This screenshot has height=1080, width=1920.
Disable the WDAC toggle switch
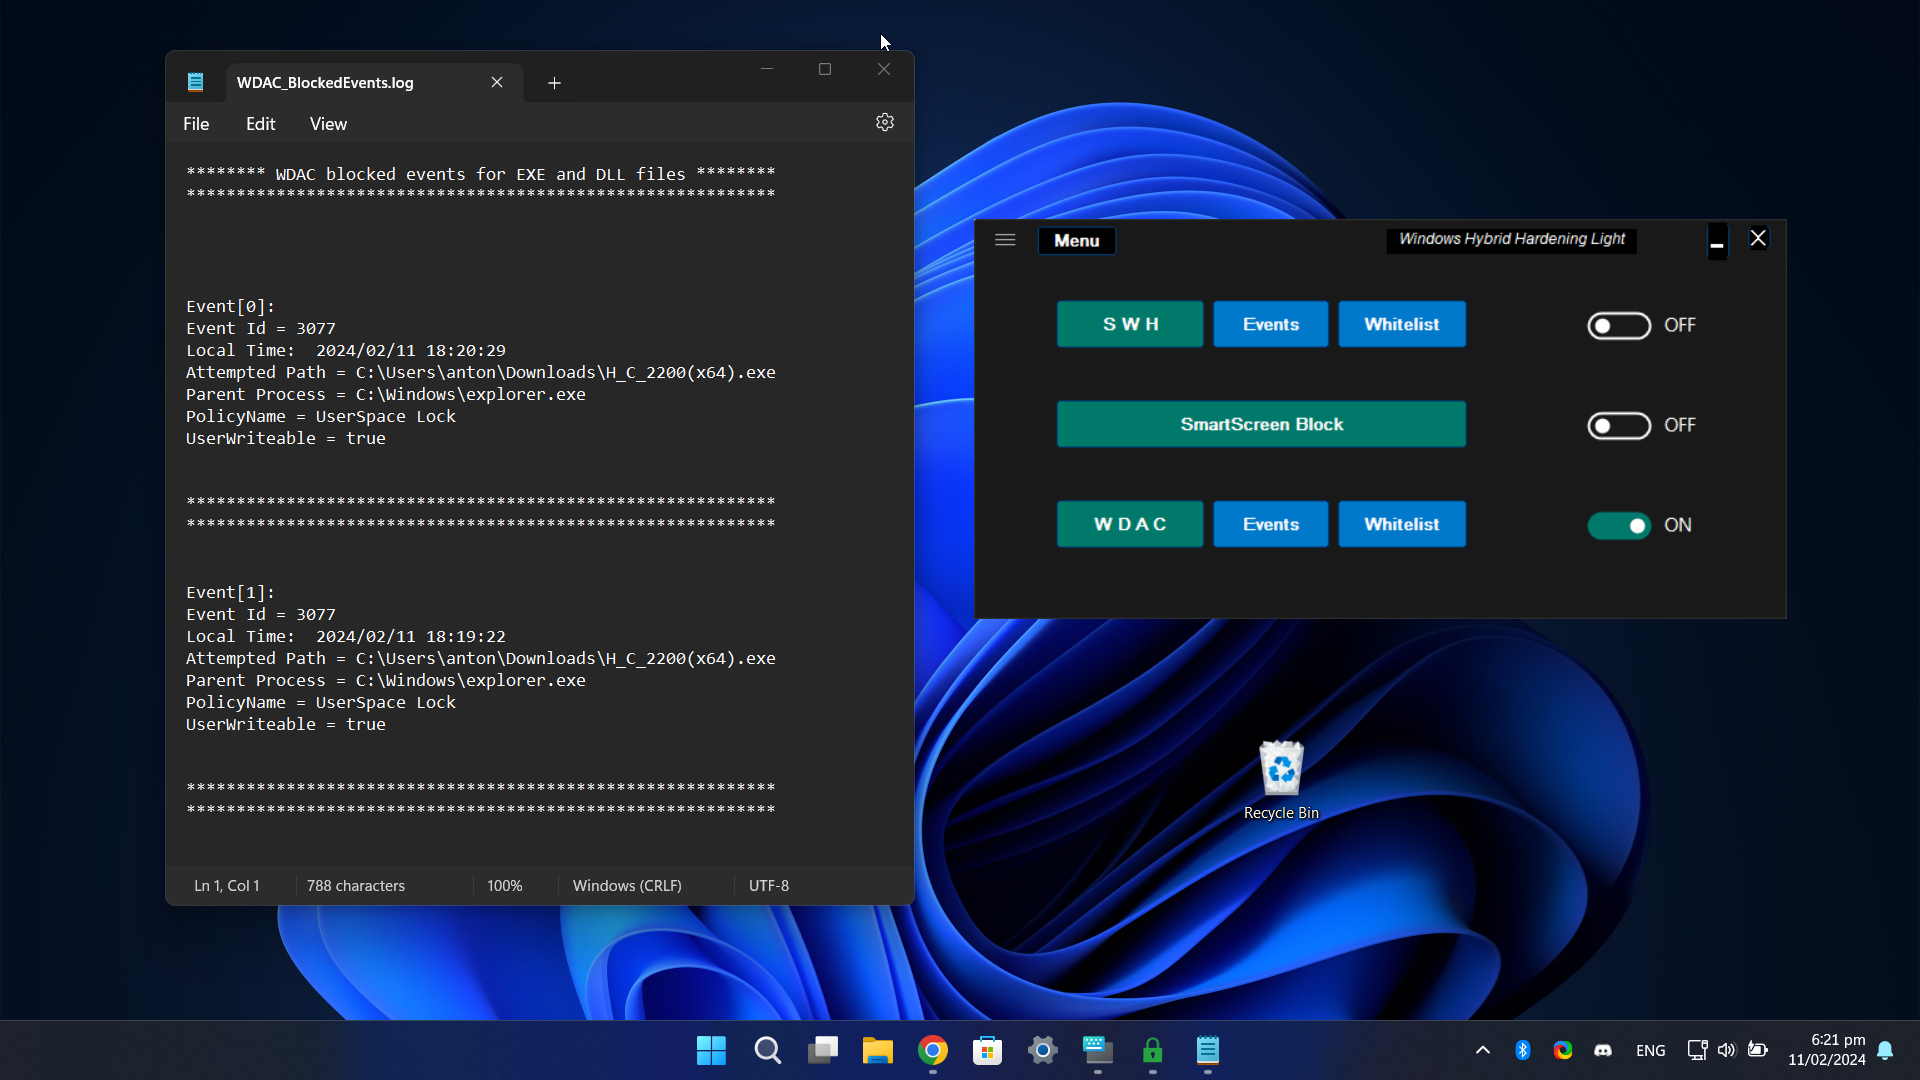click(1618, 526)
